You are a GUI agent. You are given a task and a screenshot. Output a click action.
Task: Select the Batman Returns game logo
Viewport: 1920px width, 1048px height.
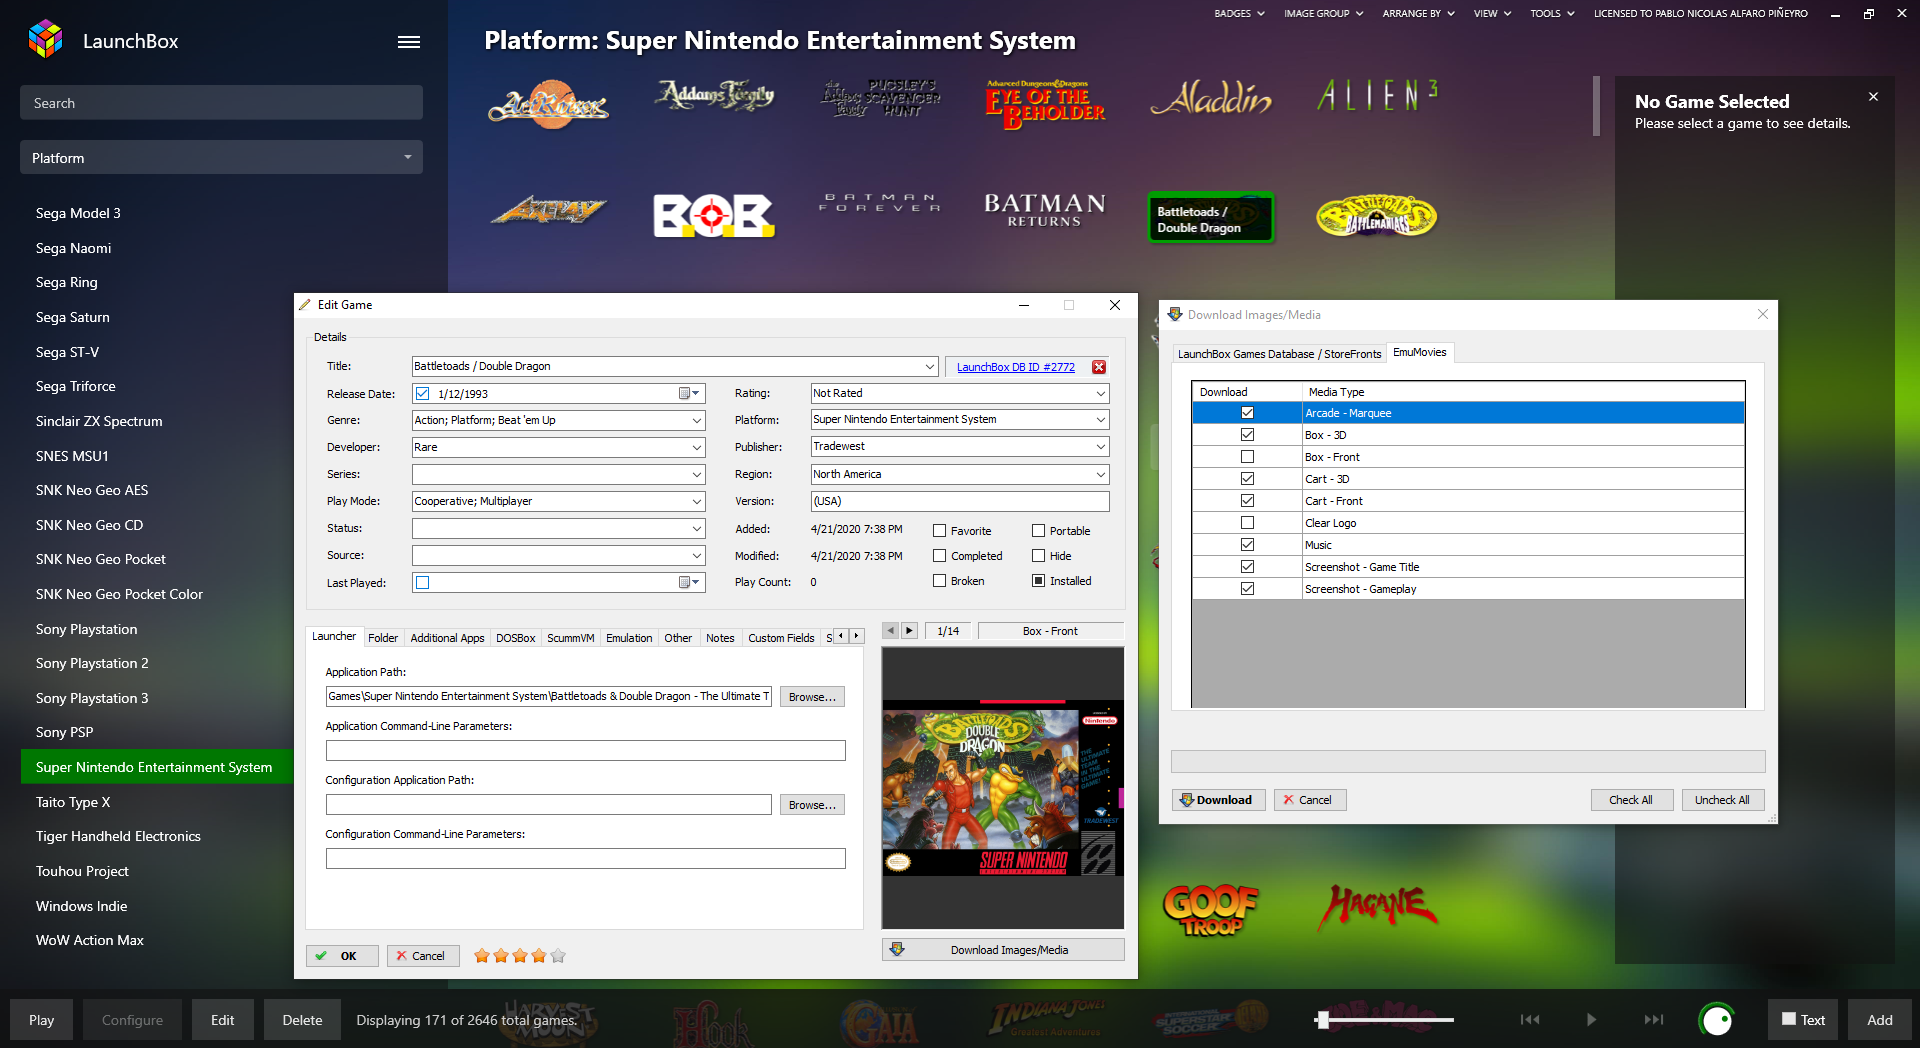click(x=1045, y=210)
